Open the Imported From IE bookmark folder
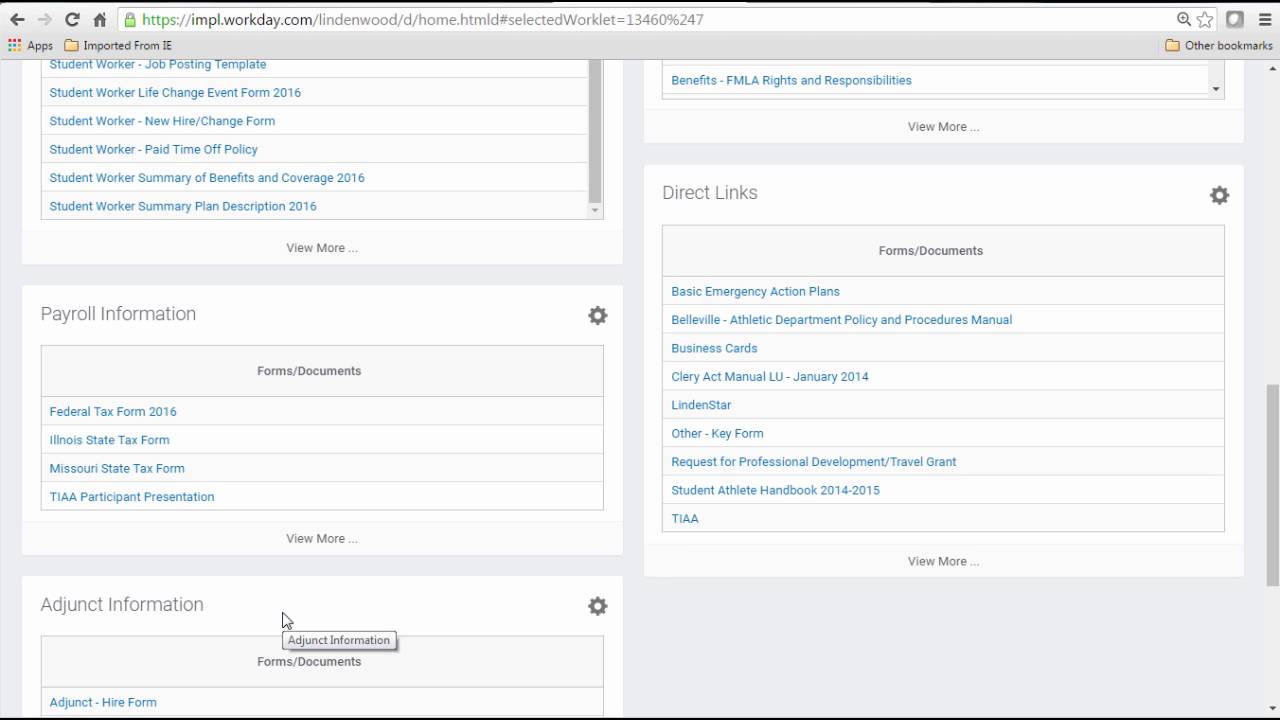 (118, 45)
